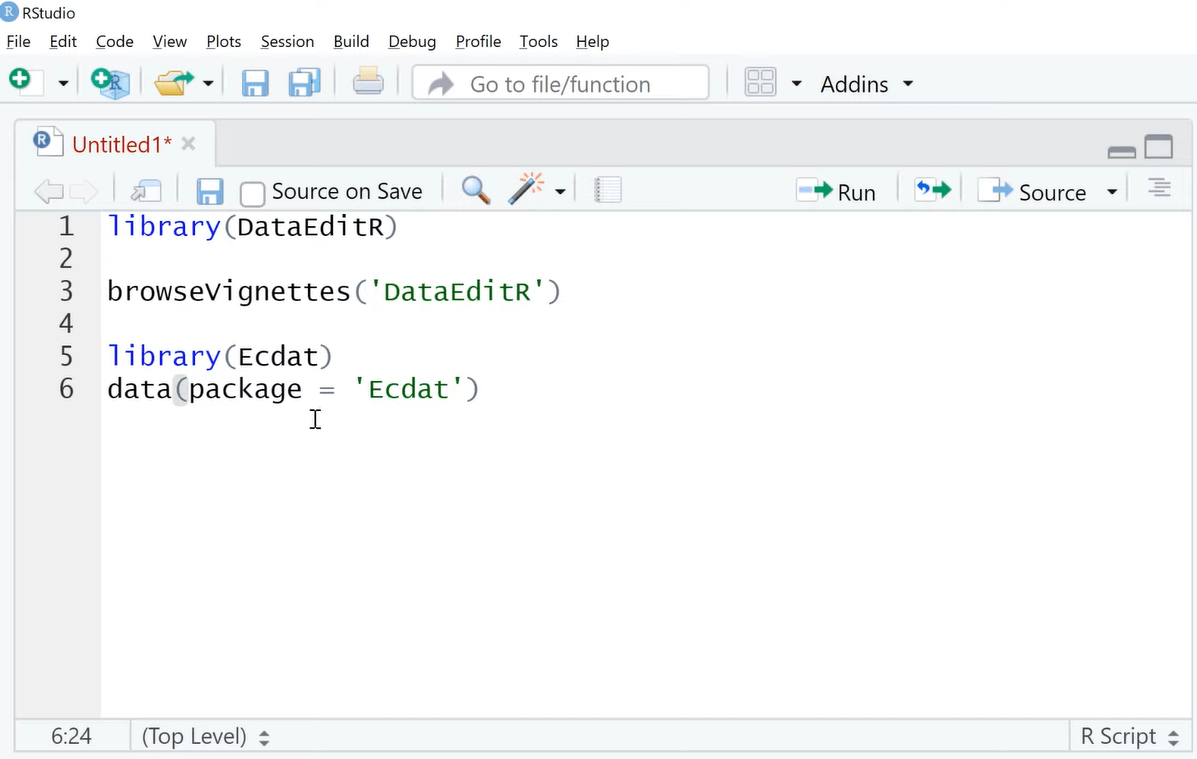Open Find/Replace magnifier icon
1197x759 pixels.
pos(476,190)
